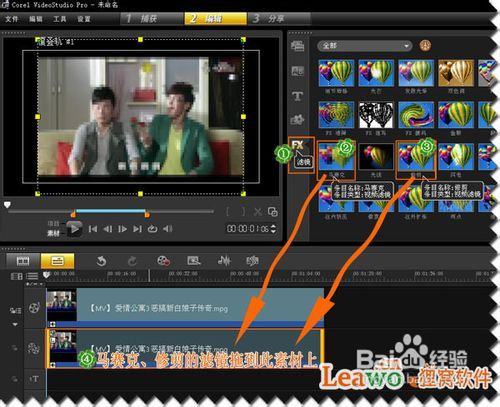Click the video track icon
Image resolution: width=500 pixels, height=407 pixels.
[34, 308]
